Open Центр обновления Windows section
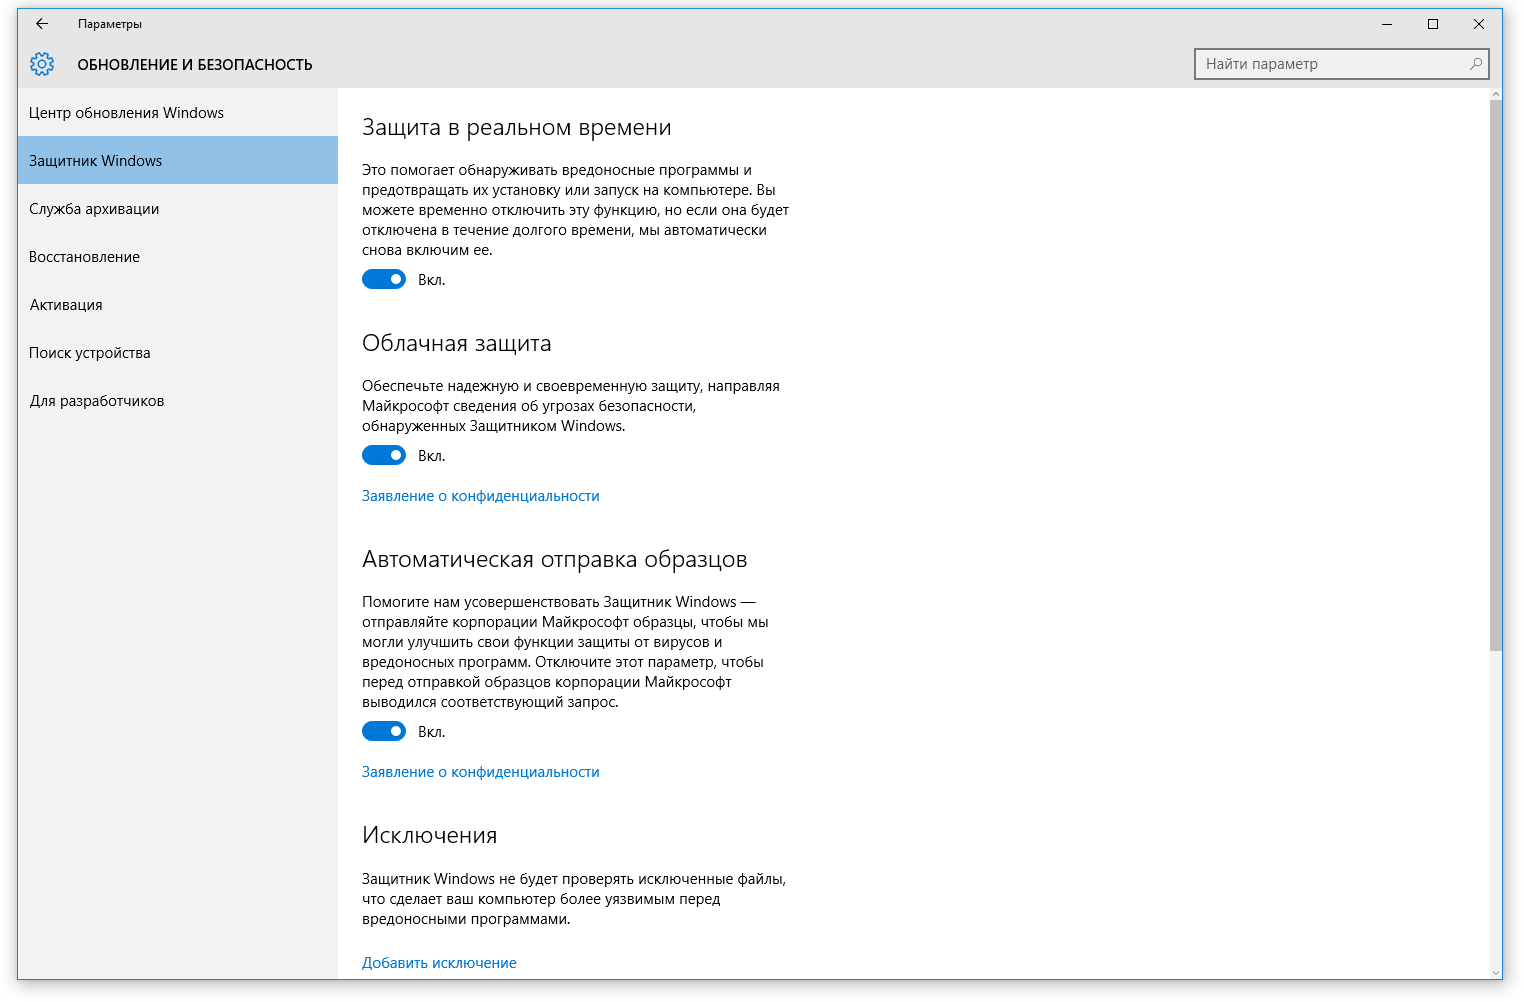Image resolution: width=1524 pixels, height=1002 pixels. click(178, 112)
